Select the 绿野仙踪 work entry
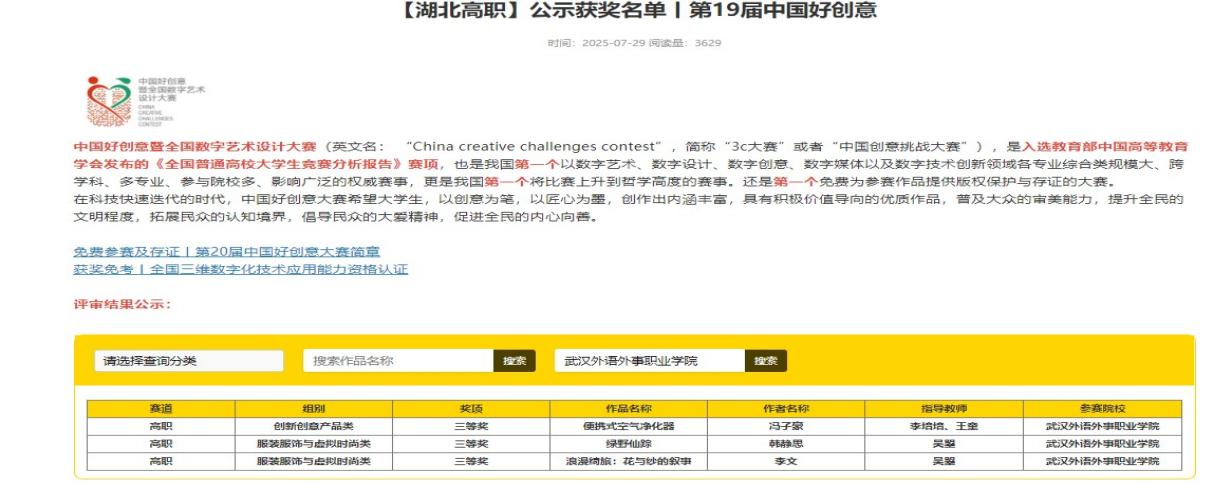The image size is (1232, 493). pyautogui.click(x=628, y=443)
